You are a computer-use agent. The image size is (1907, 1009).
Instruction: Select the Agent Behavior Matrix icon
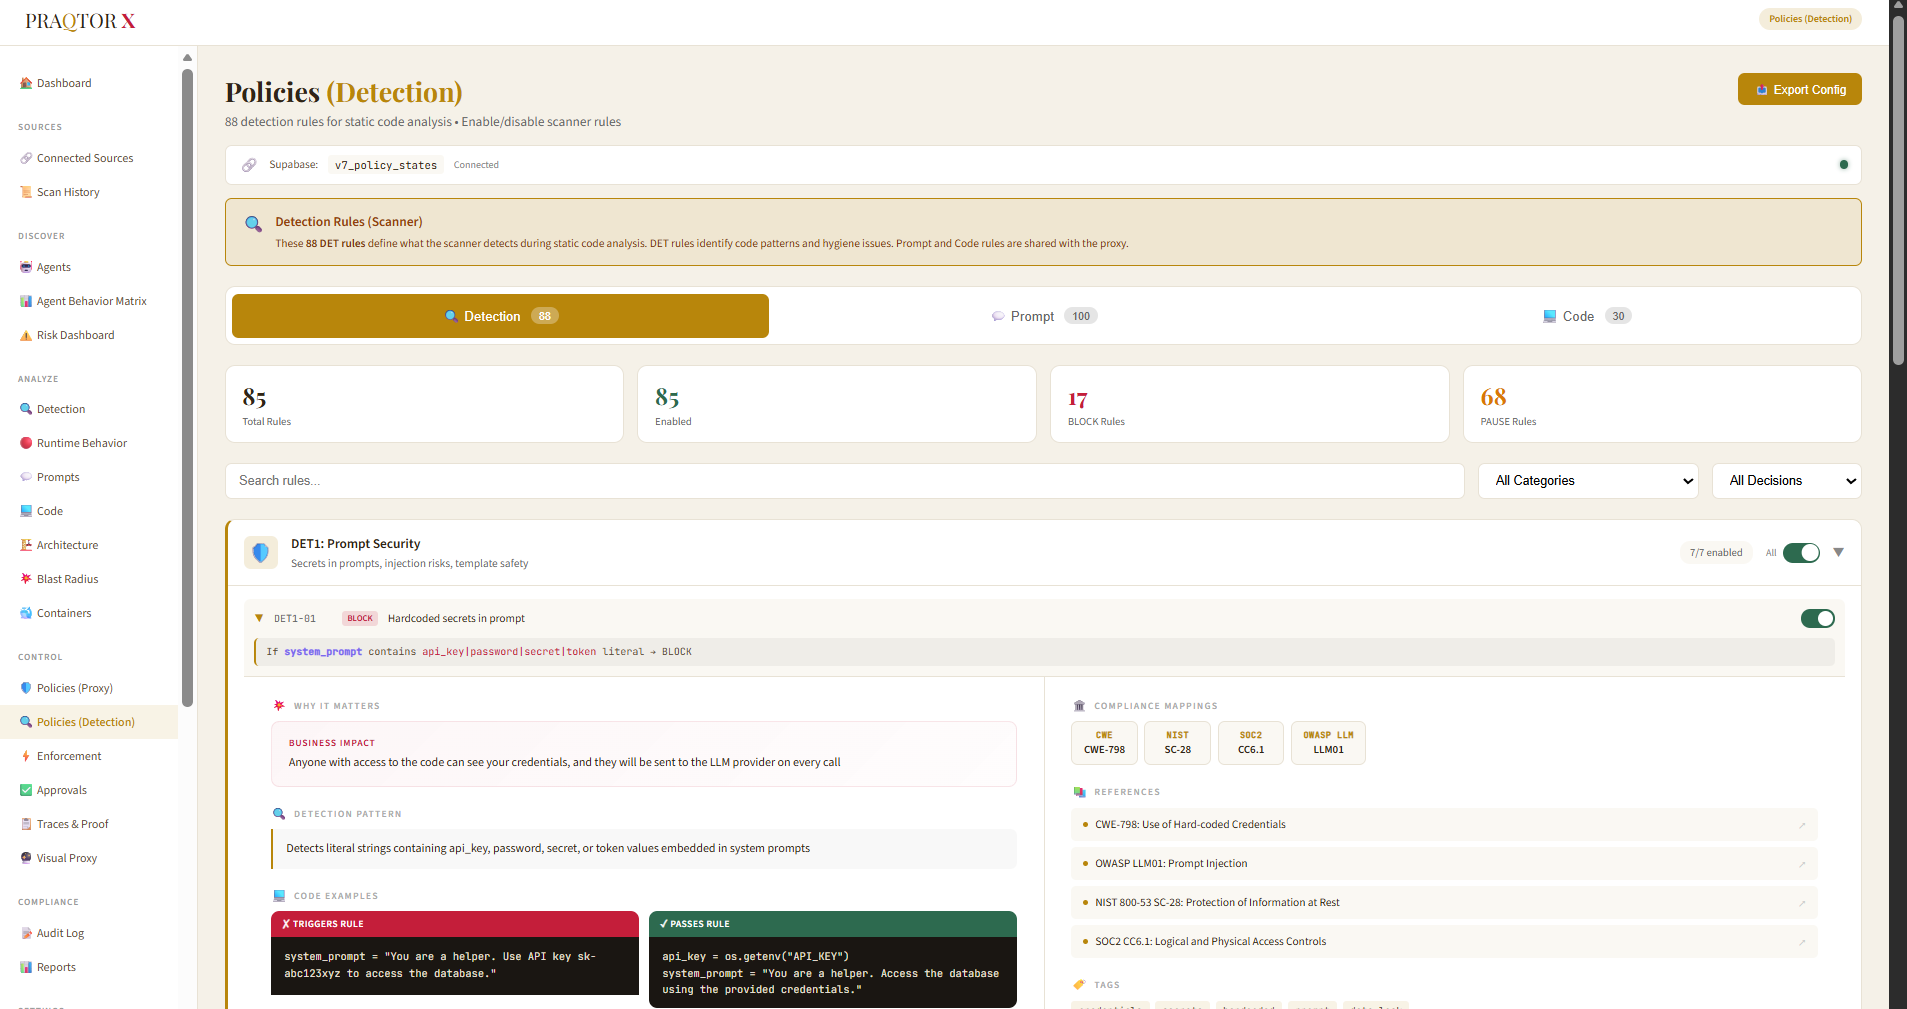coord(25,300)
